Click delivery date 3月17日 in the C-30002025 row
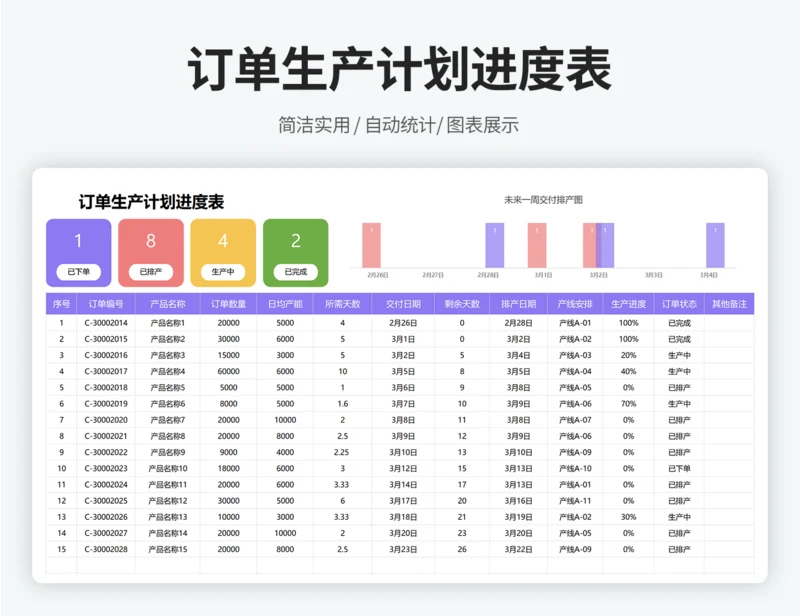Viewport: 800px width, 616px height. pyautogui.click(x=403, y=501)
